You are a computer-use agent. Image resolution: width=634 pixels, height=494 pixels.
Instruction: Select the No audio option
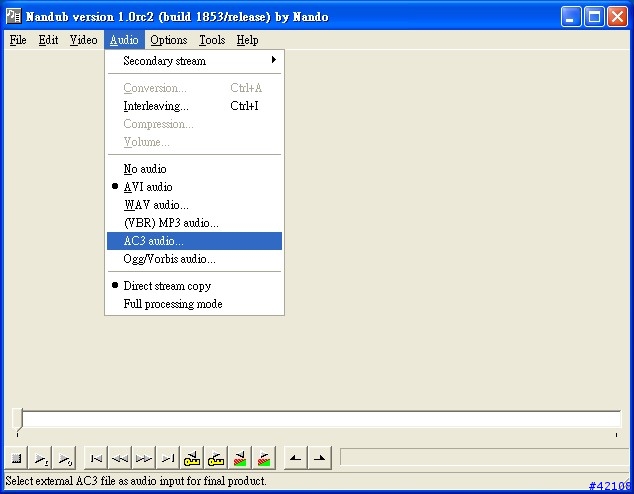[194, 169]
